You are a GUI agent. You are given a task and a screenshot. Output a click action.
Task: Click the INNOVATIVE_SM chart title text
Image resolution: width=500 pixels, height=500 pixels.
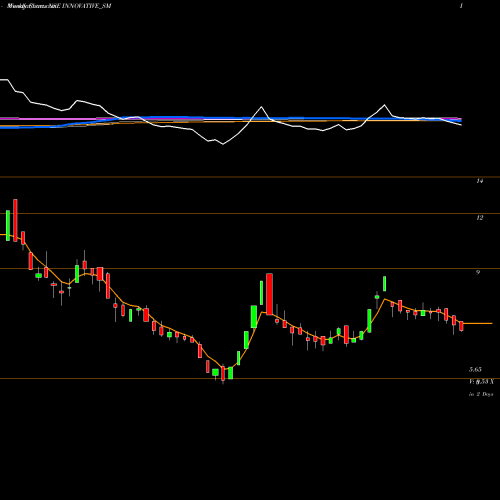86,6
